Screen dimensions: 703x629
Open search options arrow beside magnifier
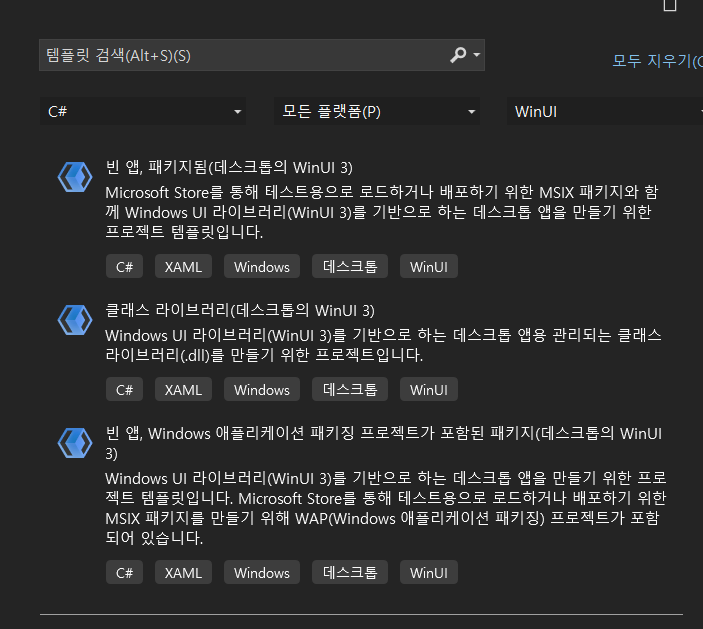tap(477, 55)
